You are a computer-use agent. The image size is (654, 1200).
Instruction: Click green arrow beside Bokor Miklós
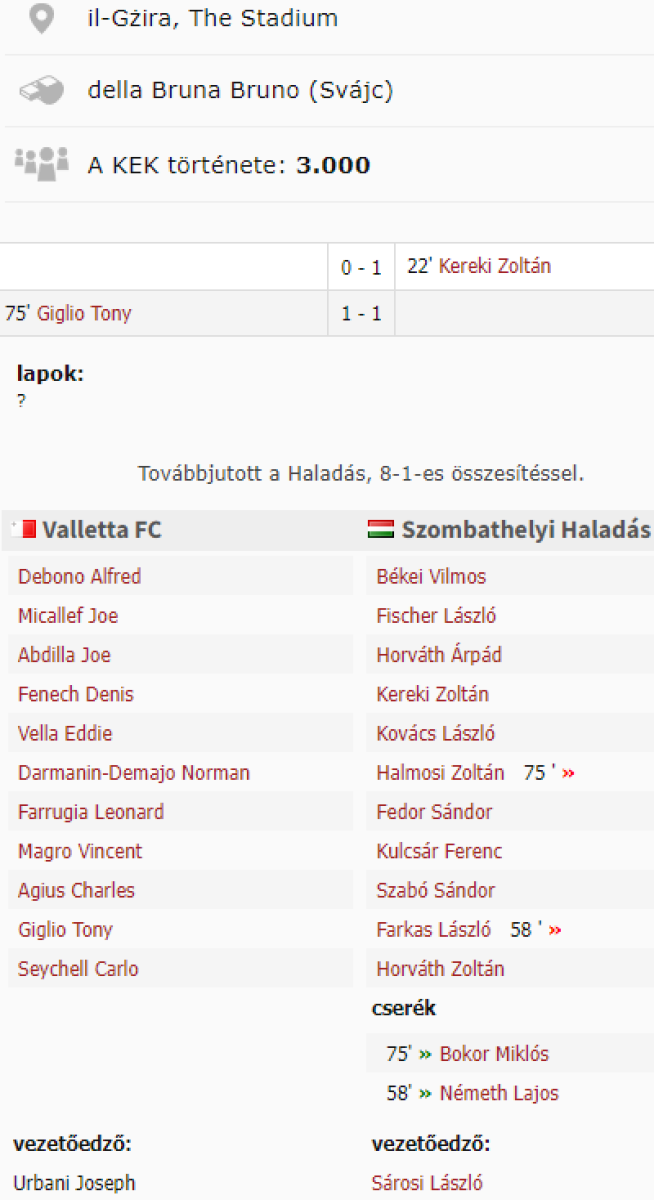[x=425, y=1054]
